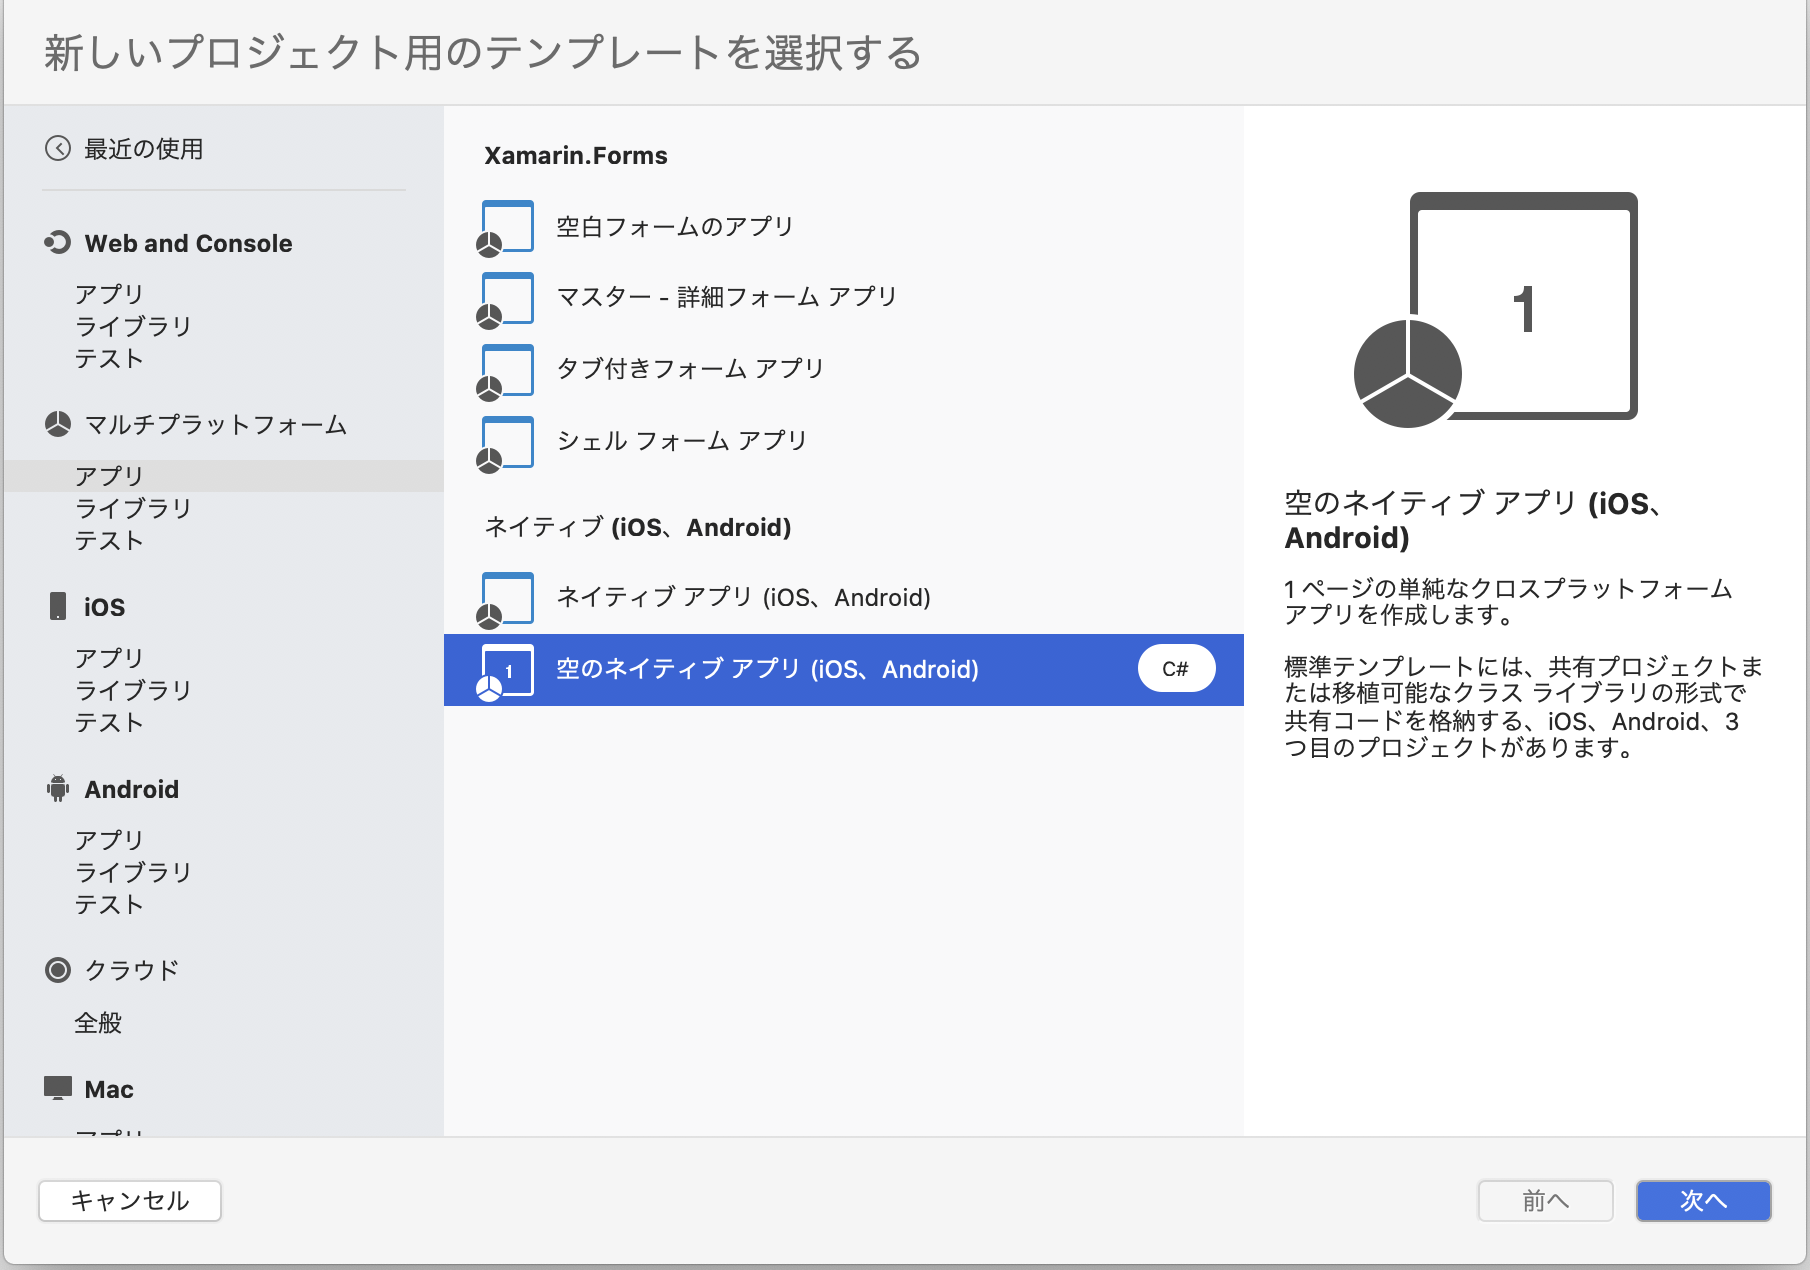Click the C# language badge
1810x1270 pixels.
pos(1176,668)
